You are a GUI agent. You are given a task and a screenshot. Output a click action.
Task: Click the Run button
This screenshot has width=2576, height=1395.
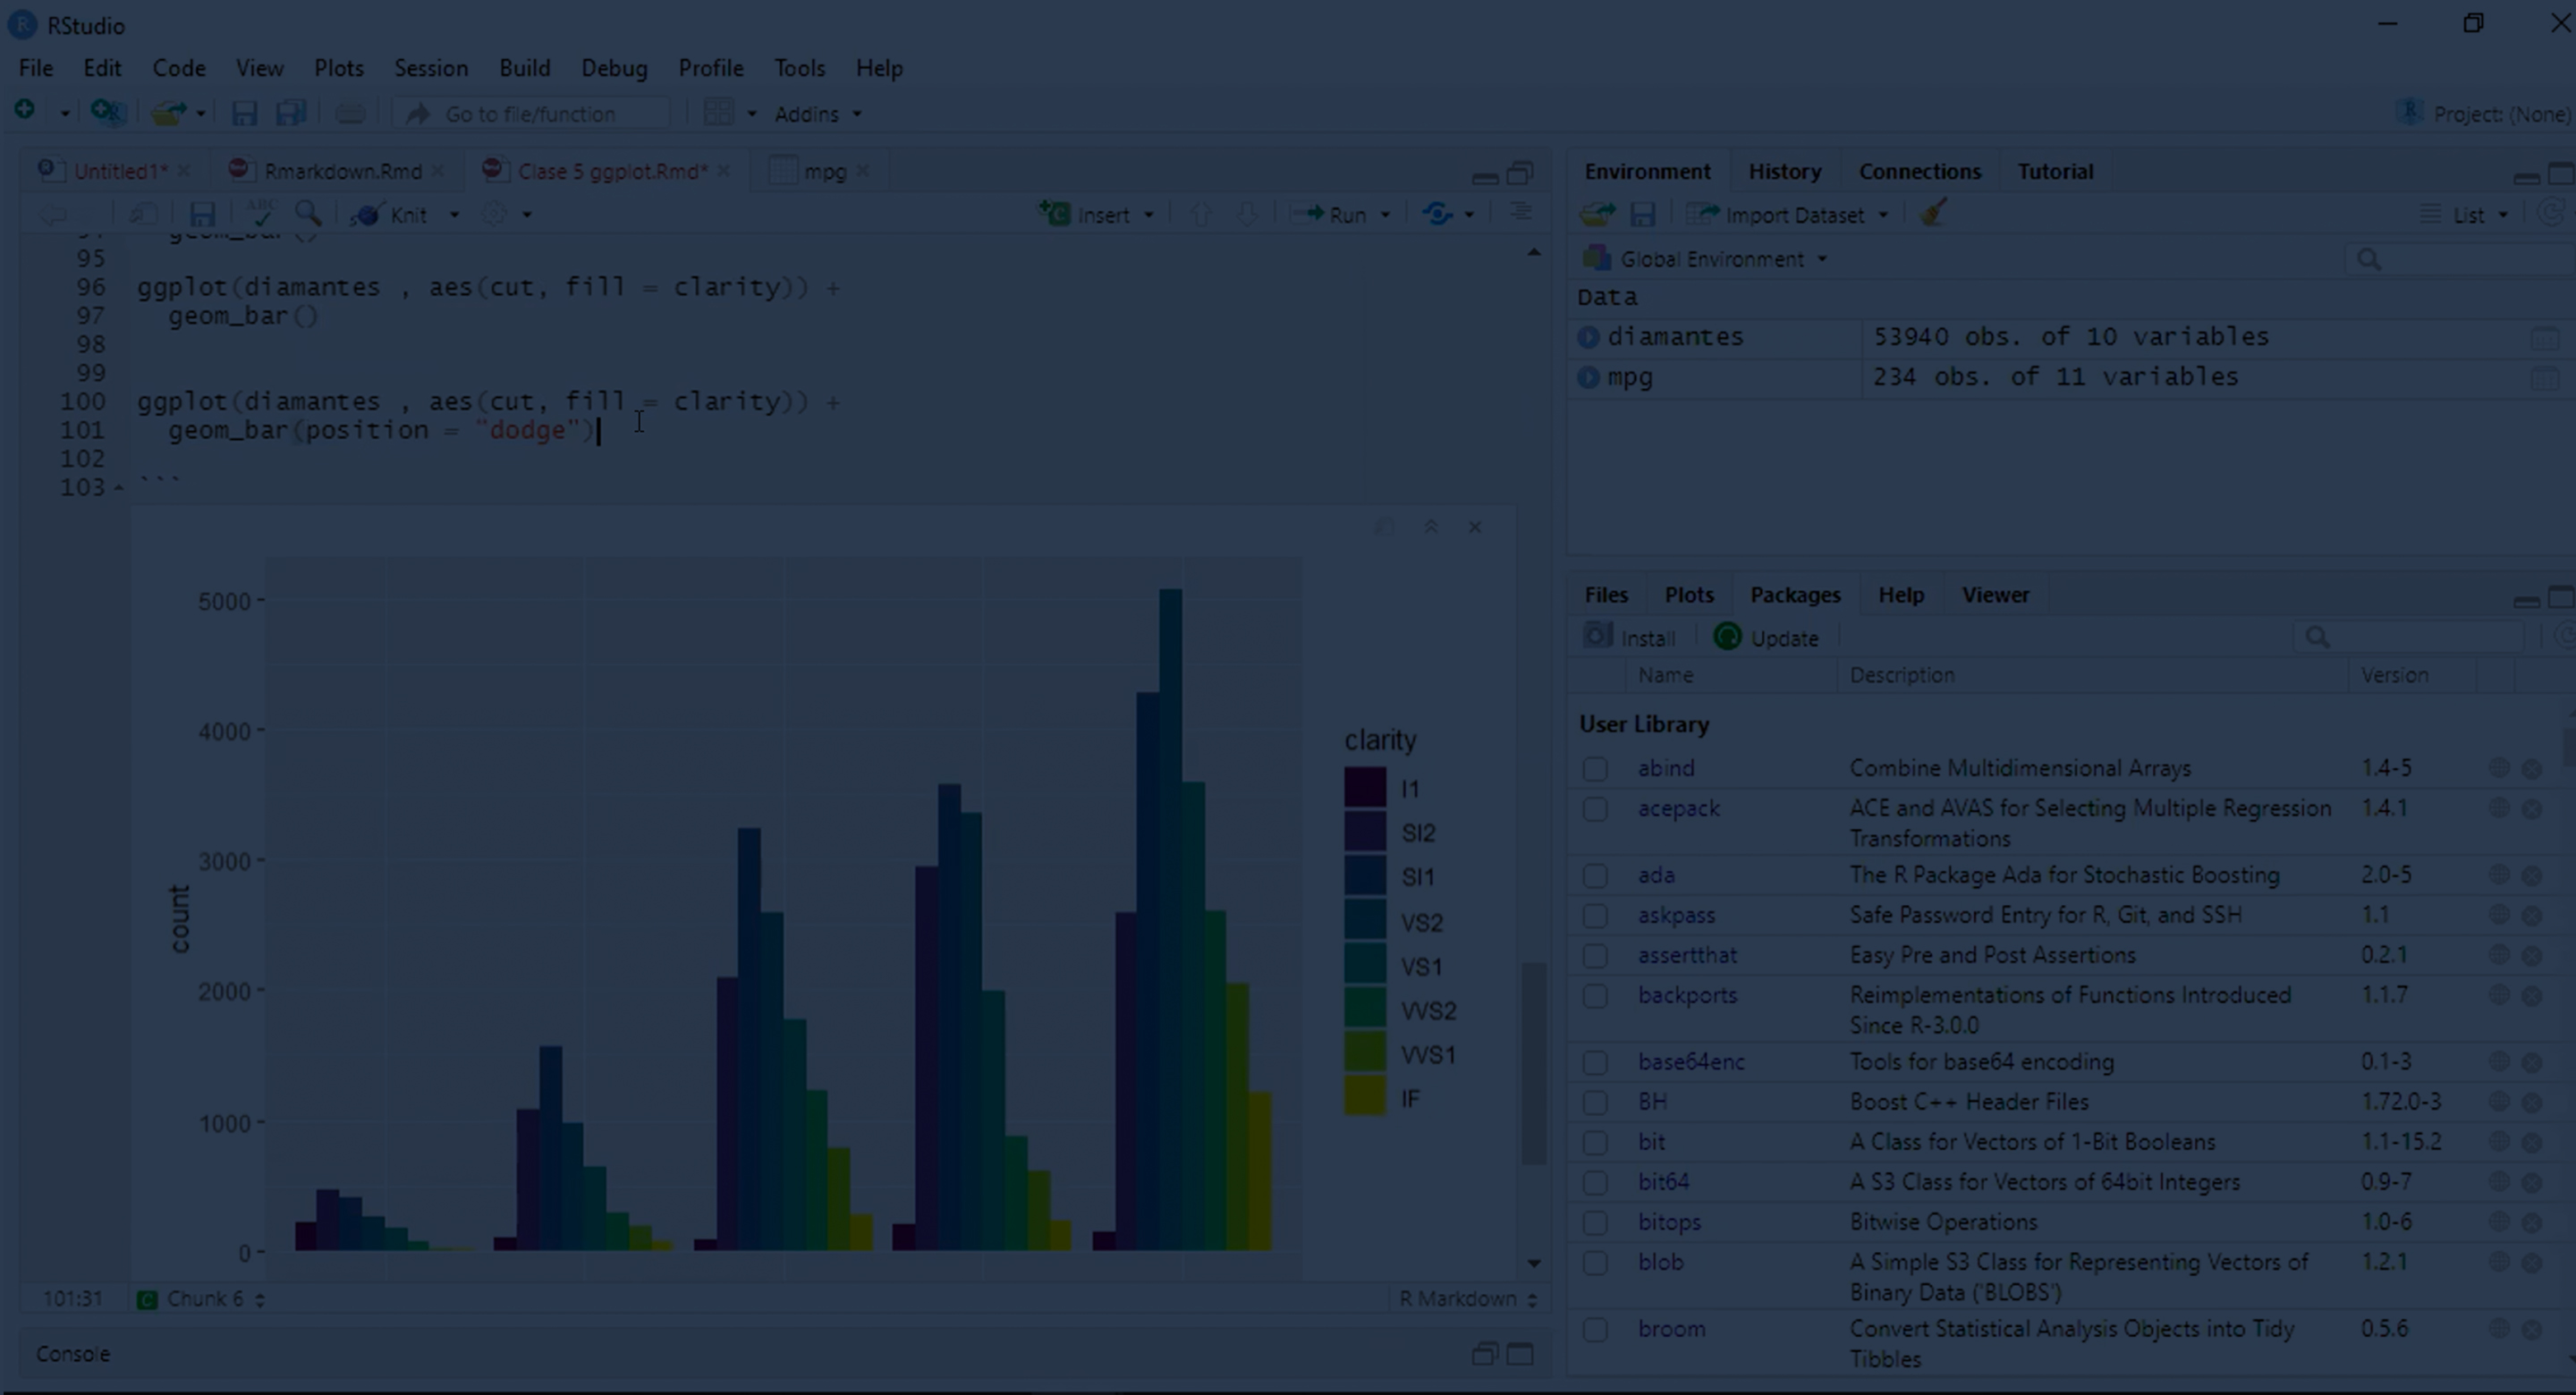tap(1331, 215)
